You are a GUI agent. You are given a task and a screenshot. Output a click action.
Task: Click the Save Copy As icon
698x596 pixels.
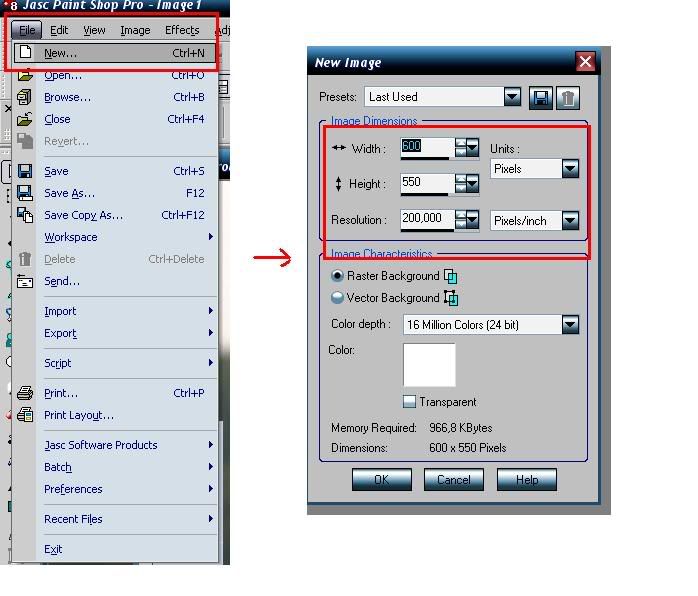click(25, 215)
